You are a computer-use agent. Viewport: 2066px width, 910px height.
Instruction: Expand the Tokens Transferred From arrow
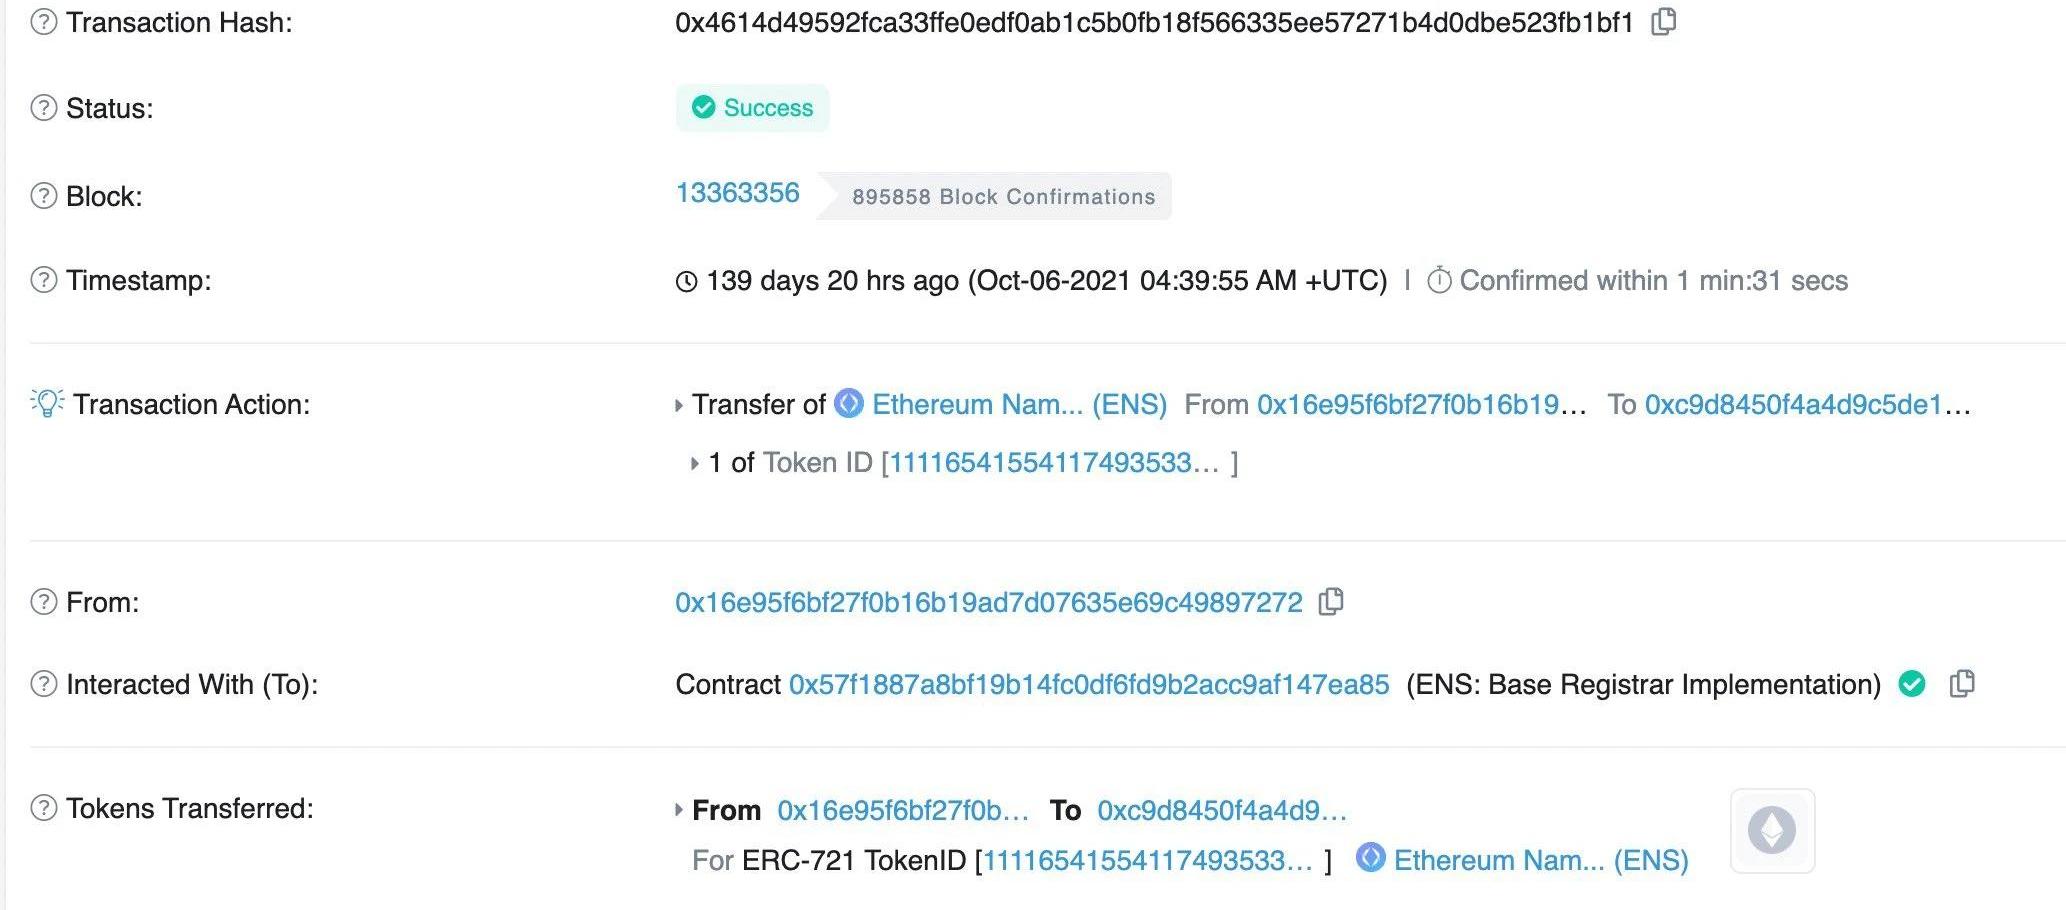point(679,810)
